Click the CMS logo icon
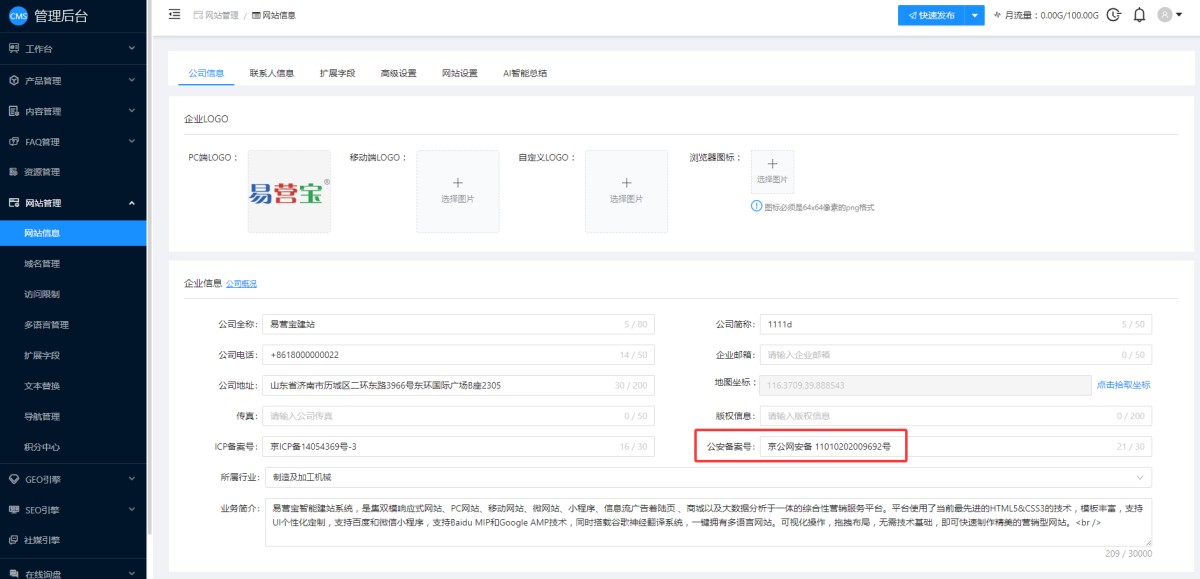The image size is (1200, 579). click(x=17, y=15)
